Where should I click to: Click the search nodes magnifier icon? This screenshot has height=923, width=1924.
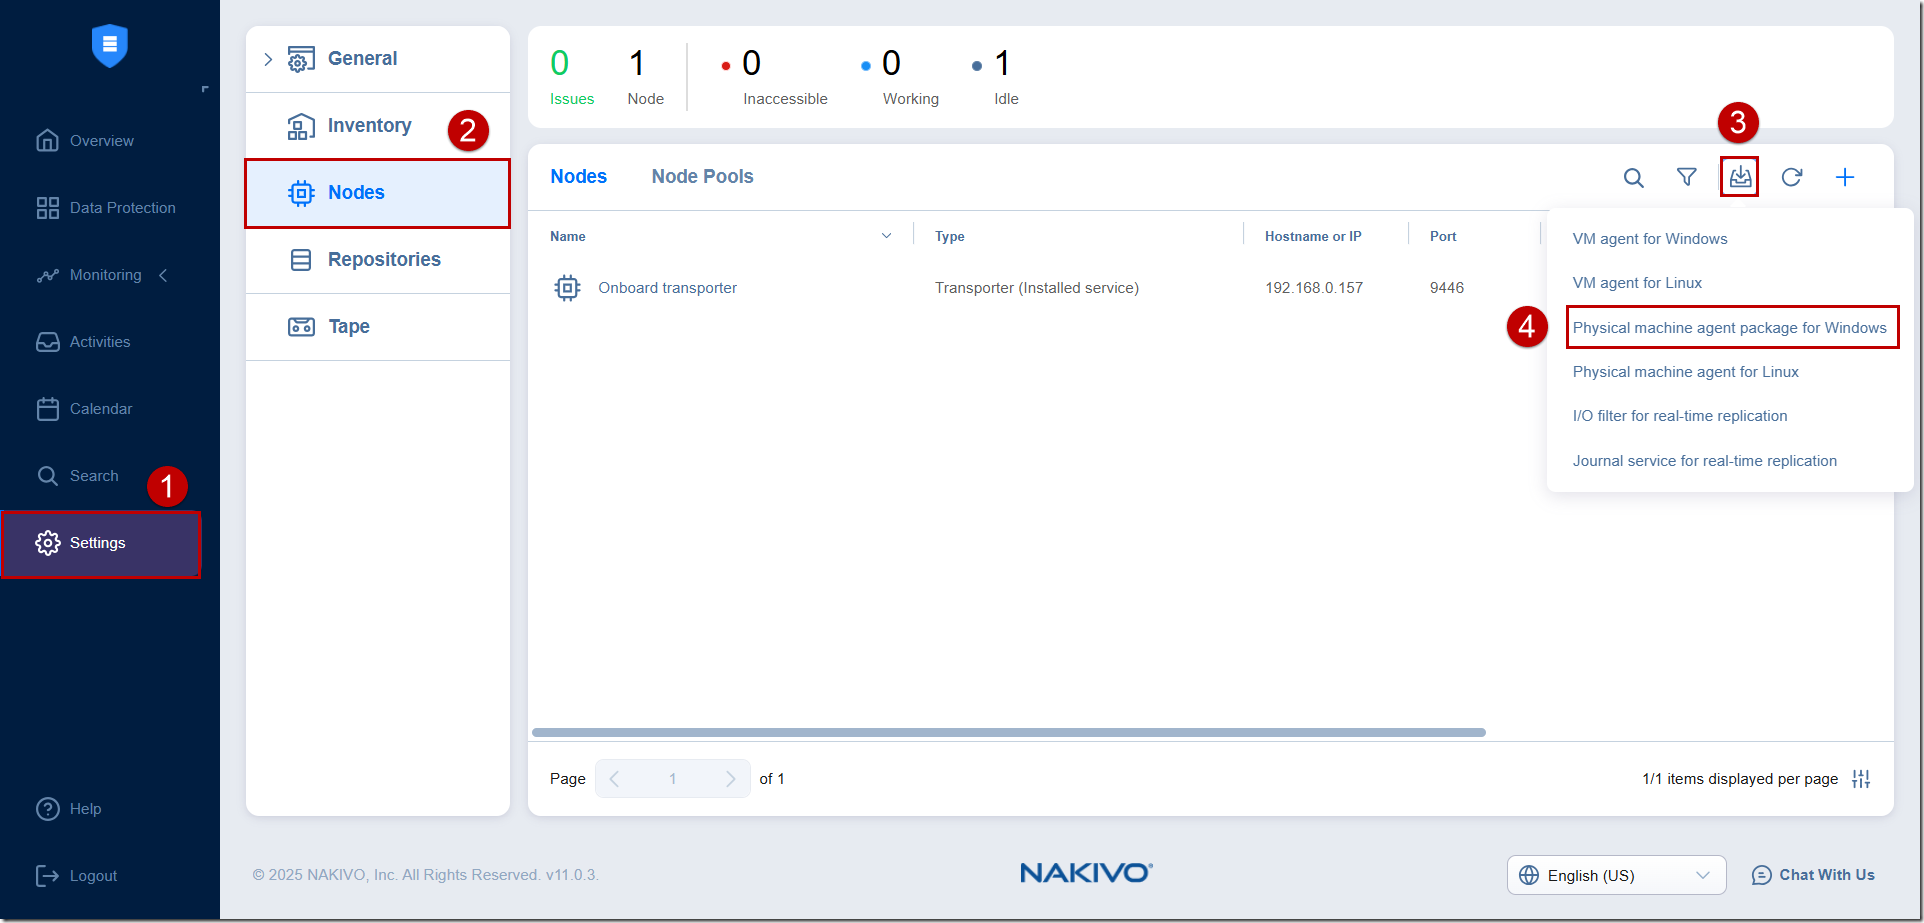(x=1634, y=178)
